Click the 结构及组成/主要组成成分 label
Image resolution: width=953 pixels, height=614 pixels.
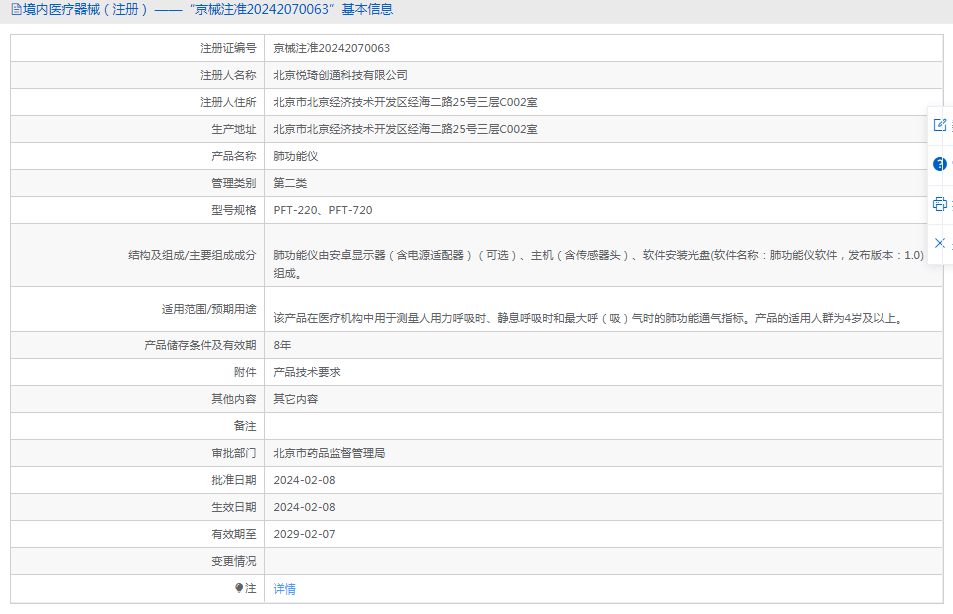[x=192, y=255]
